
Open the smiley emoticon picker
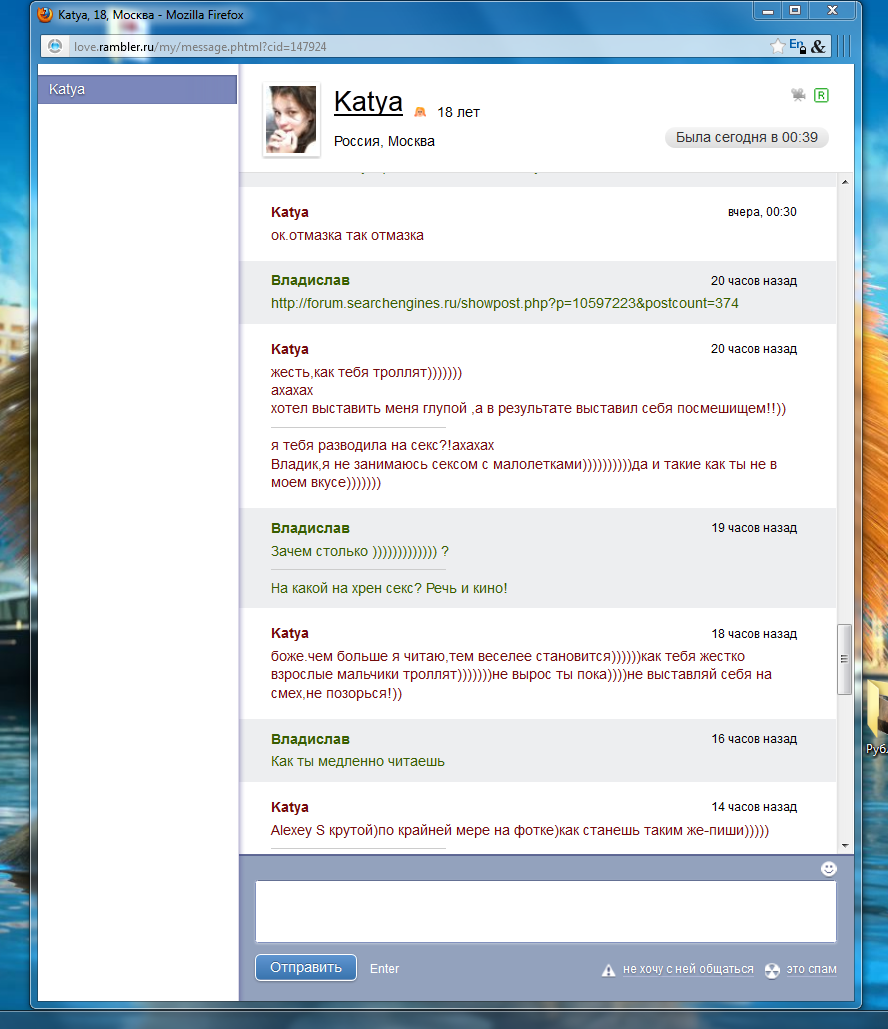point(828,869)
